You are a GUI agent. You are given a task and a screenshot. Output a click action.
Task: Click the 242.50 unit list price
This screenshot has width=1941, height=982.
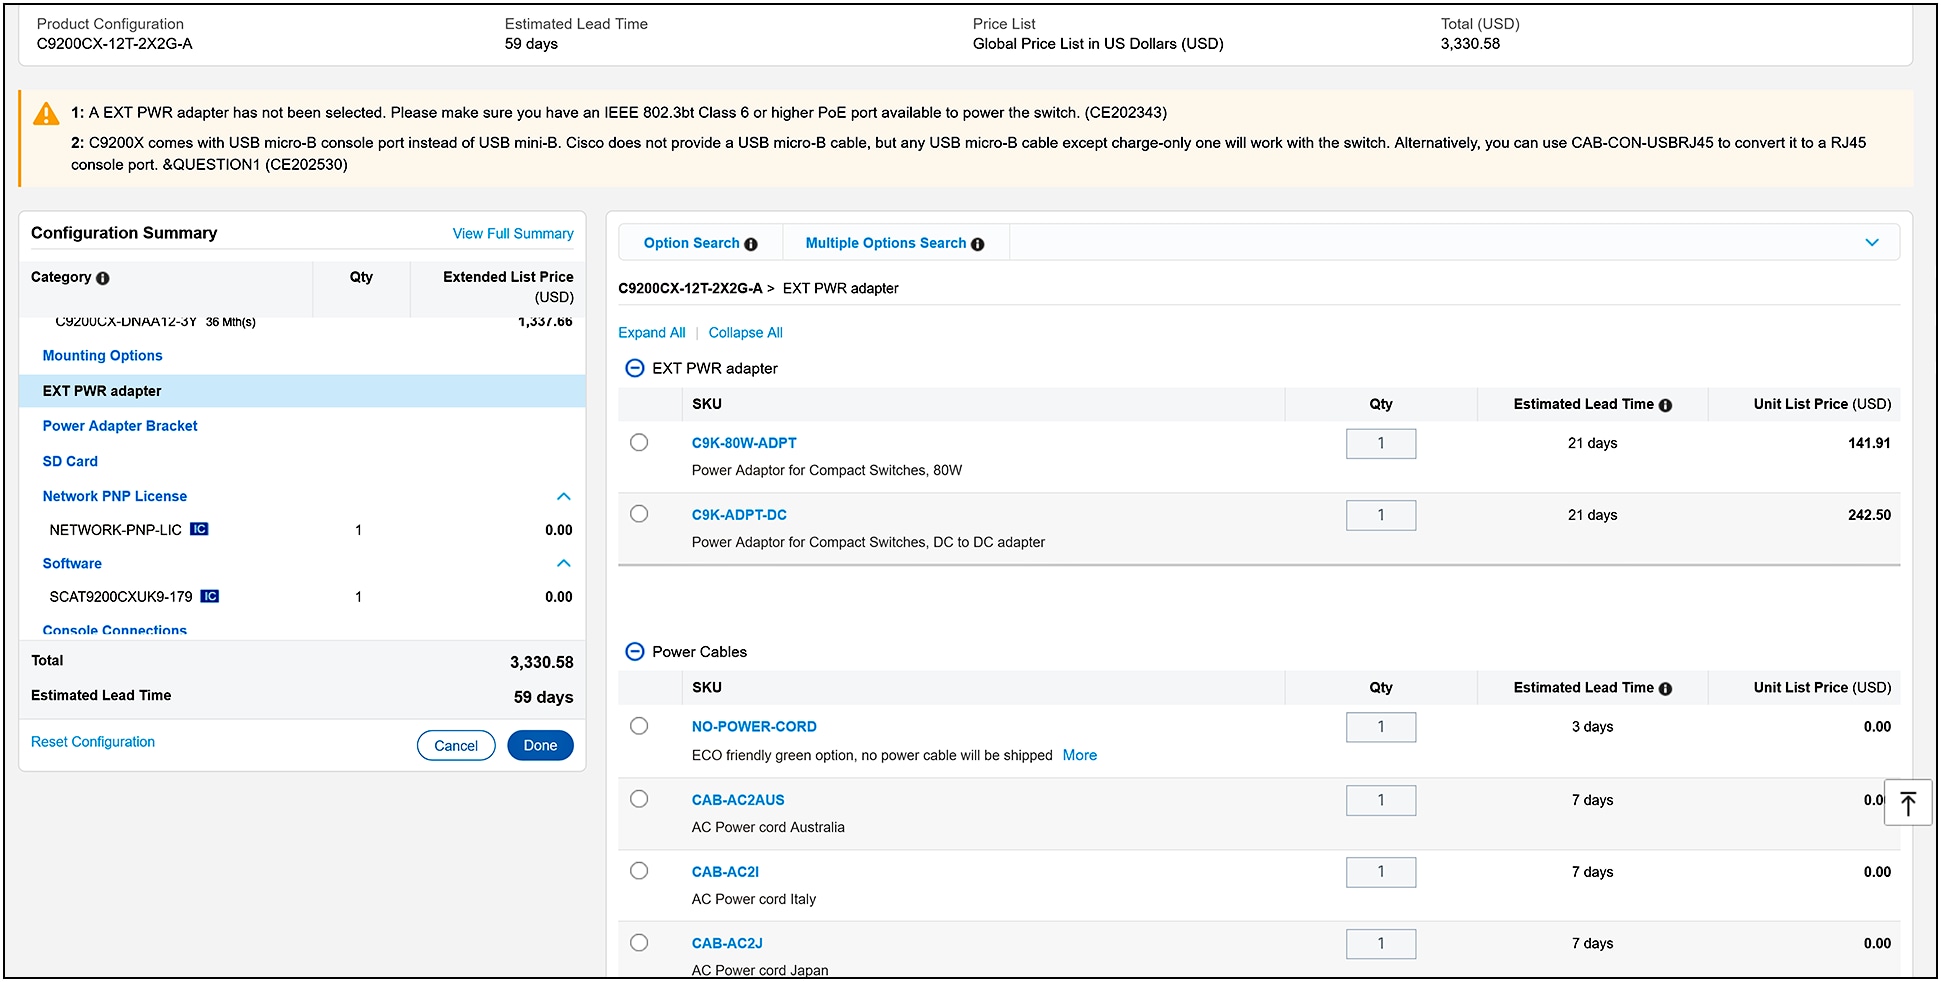pyautogui.click(x=1869, y=515)
